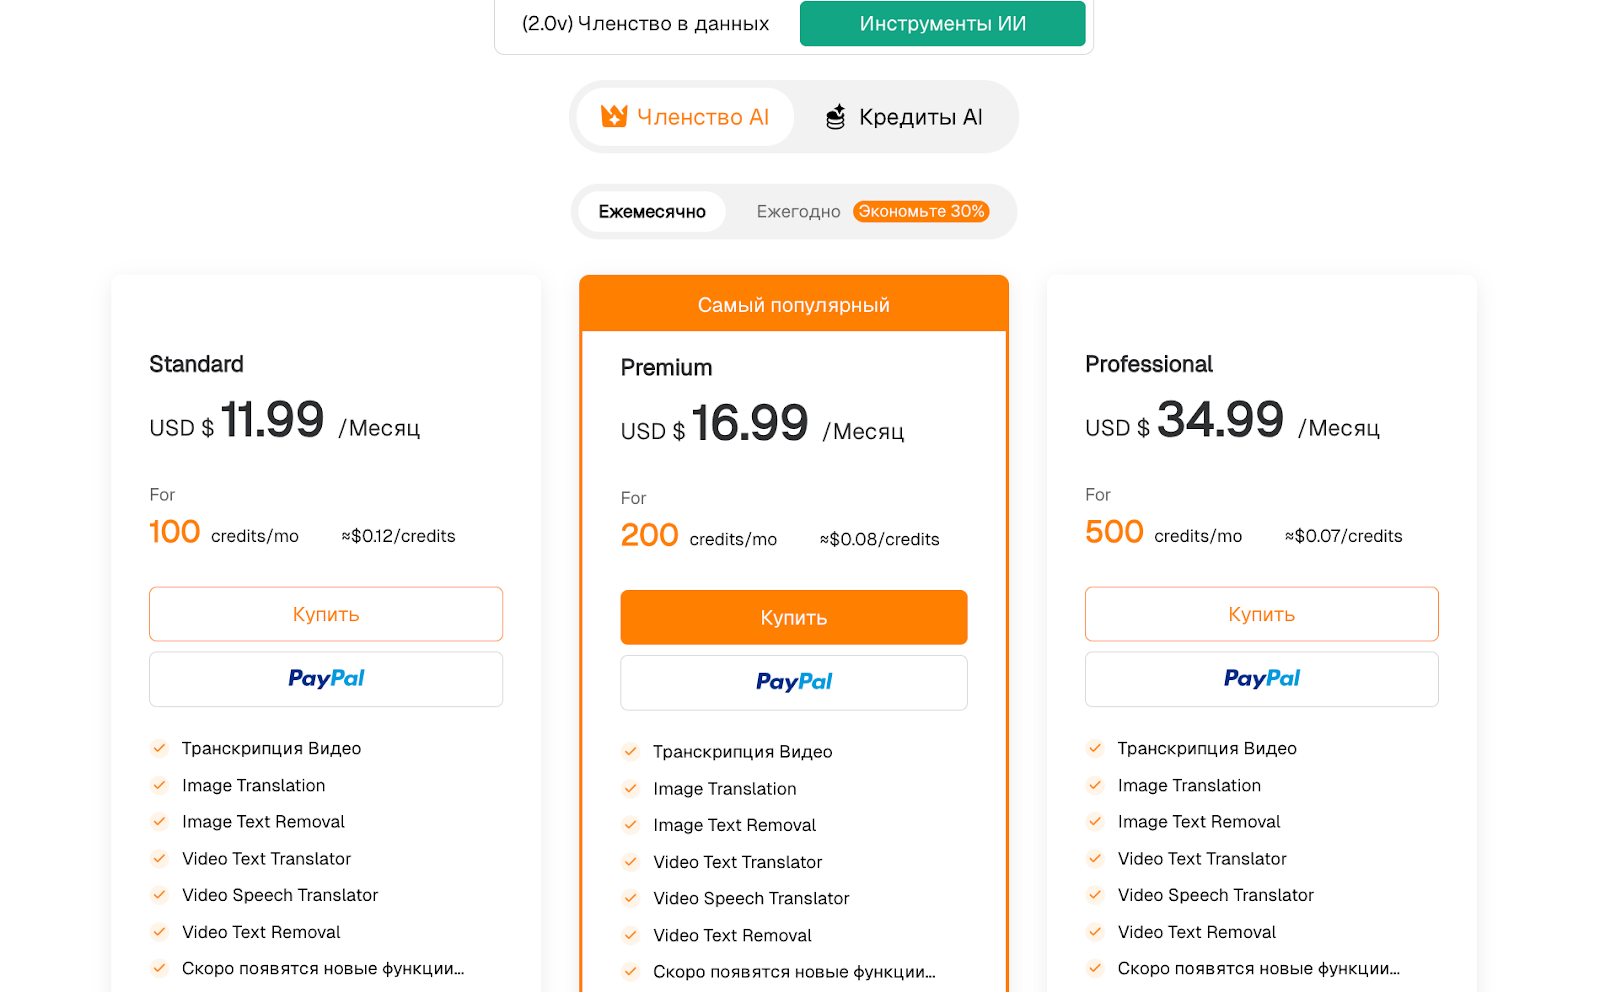Click the Экономьте 30% badge
The image size is (1600, 992).
point(921,212)
